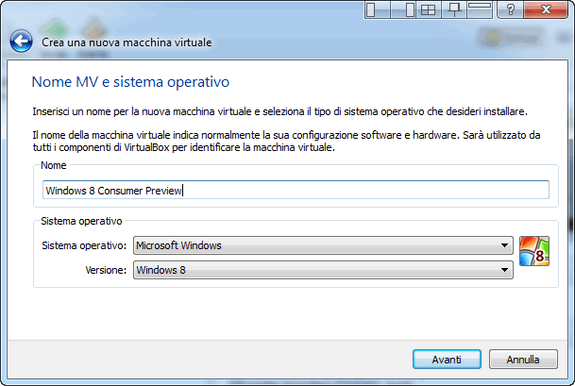Viewport: 575px width, 386px height.
Task: Click the Avanti button
Action: click(447, 359)
